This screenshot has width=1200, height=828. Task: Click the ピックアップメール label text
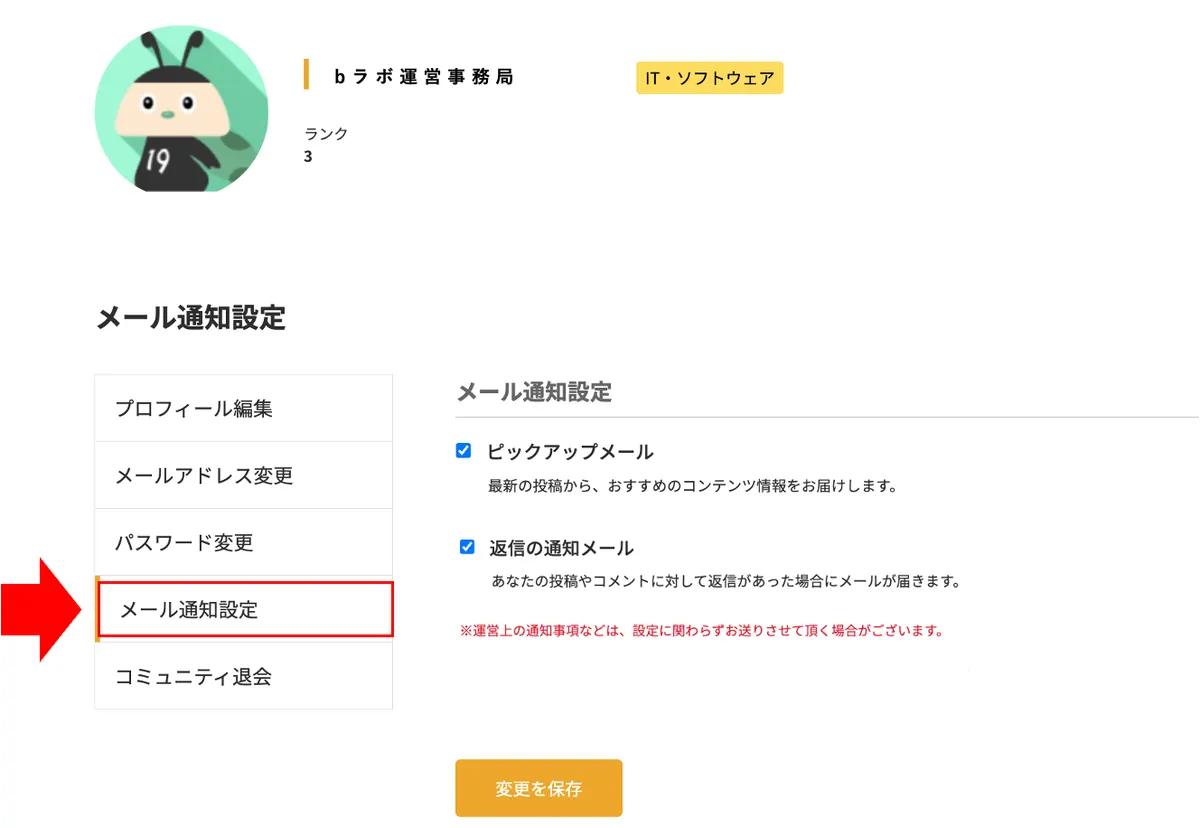(570, 452)
